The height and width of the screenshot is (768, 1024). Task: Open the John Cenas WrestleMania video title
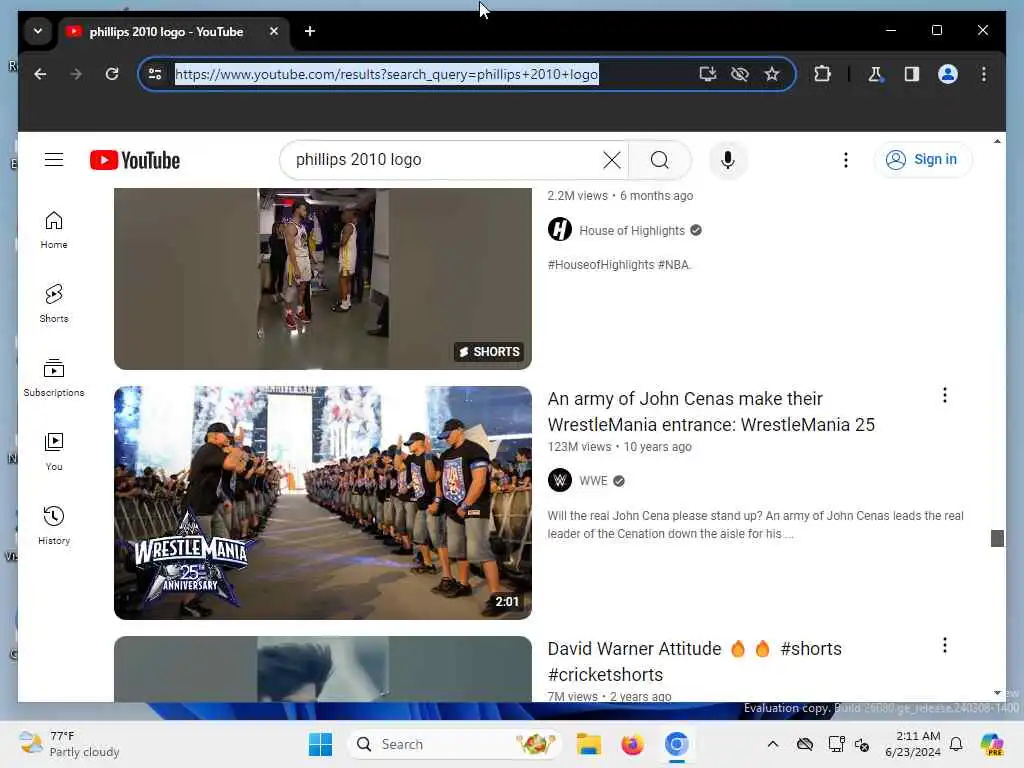[711, 411]
